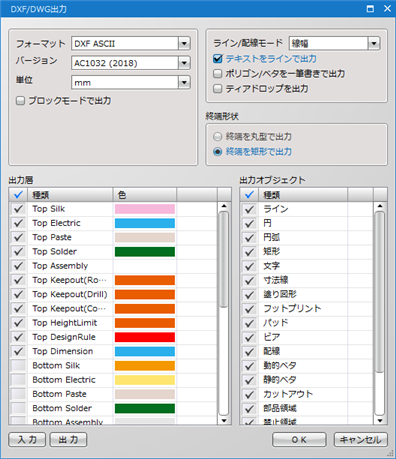Uncheck the Top Assembly layer
Screen dimensions: 396x459
[x=18, y=266]
